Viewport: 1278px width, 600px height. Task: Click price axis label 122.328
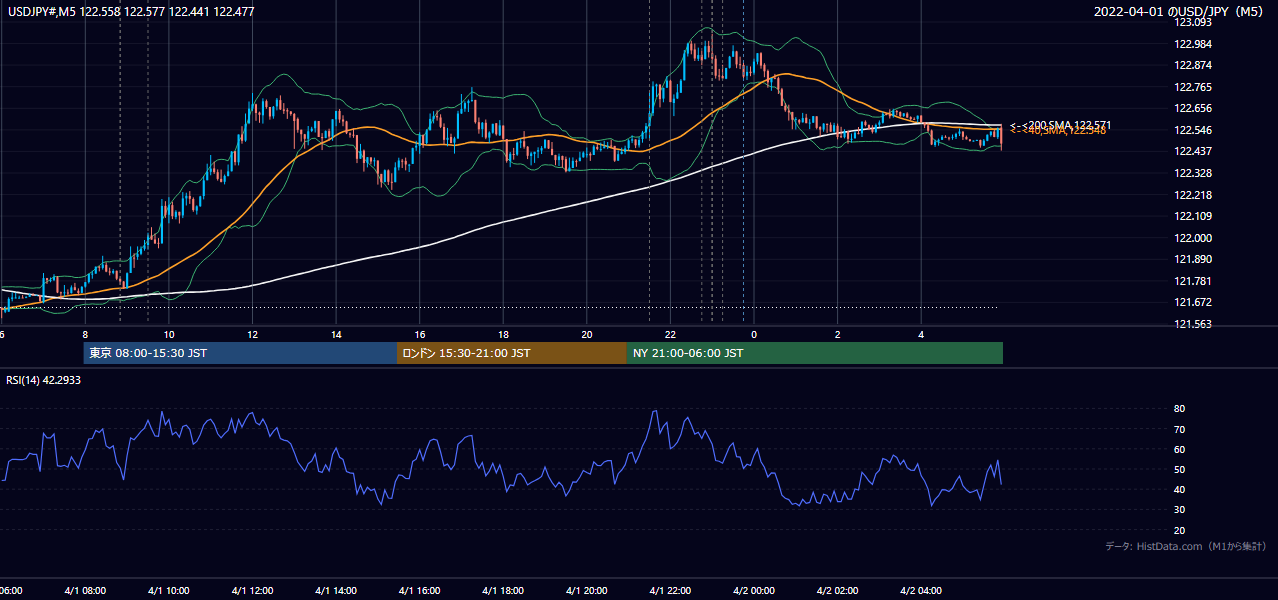(x=1193, y=173)
